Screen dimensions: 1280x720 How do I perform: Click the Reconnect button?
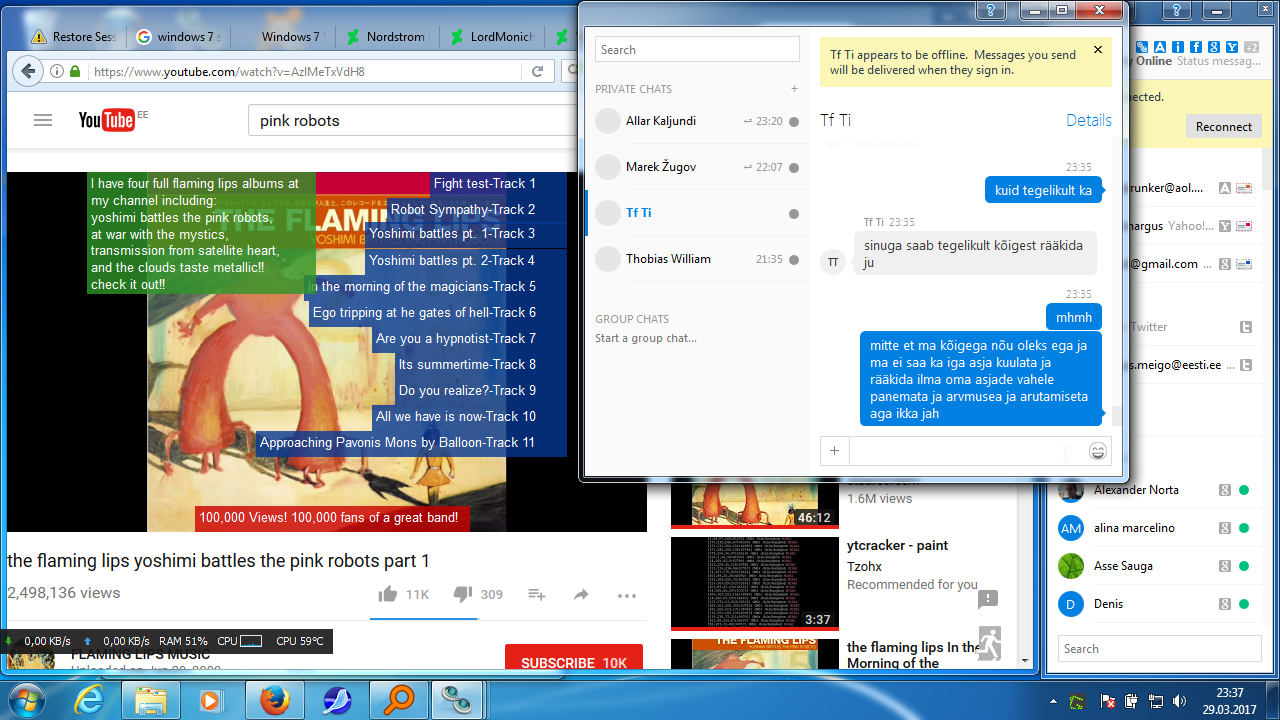tap(1223, 127)
